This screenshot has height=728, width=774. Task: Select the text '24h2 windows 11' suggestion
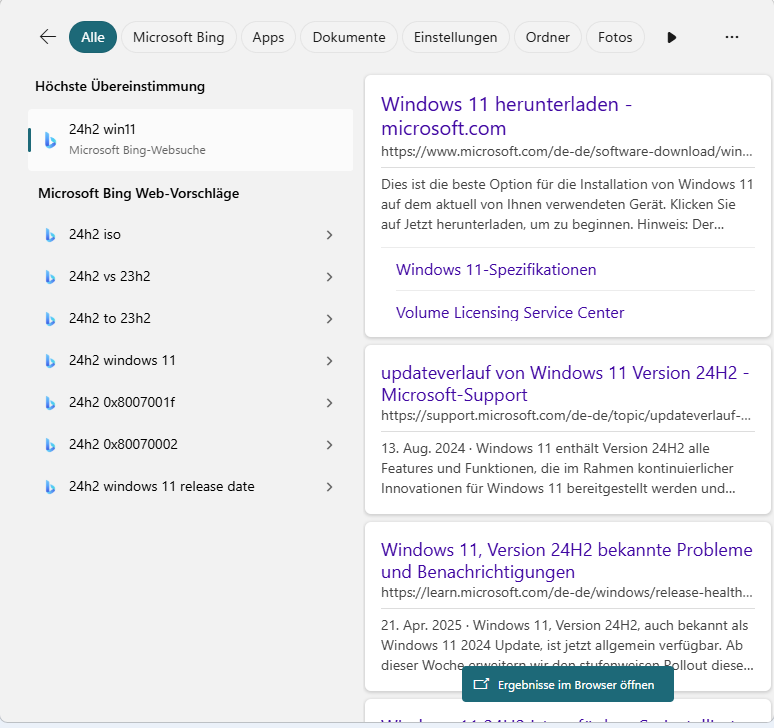click(122, 360)
